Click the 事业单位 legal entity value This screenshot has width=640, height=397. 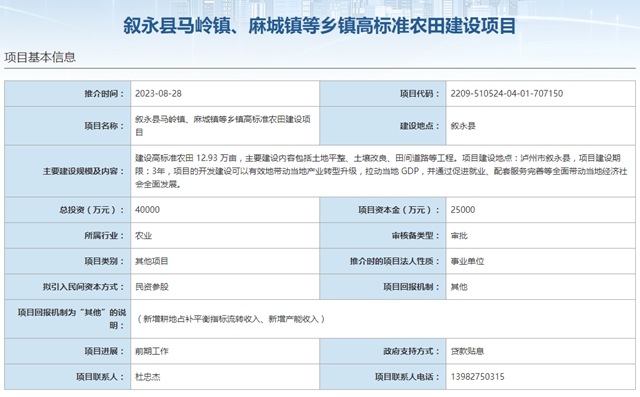point(467,261)
